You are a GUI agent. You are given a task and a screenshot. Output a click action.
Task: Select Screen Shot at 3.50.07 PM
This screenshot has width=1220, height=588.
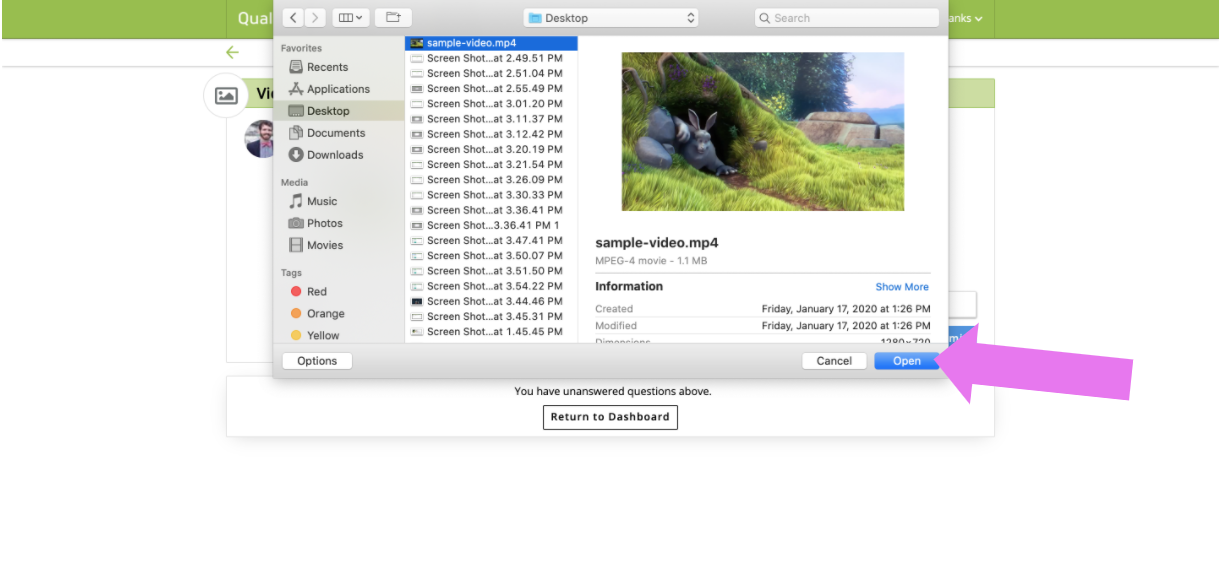tap(491, 255)
